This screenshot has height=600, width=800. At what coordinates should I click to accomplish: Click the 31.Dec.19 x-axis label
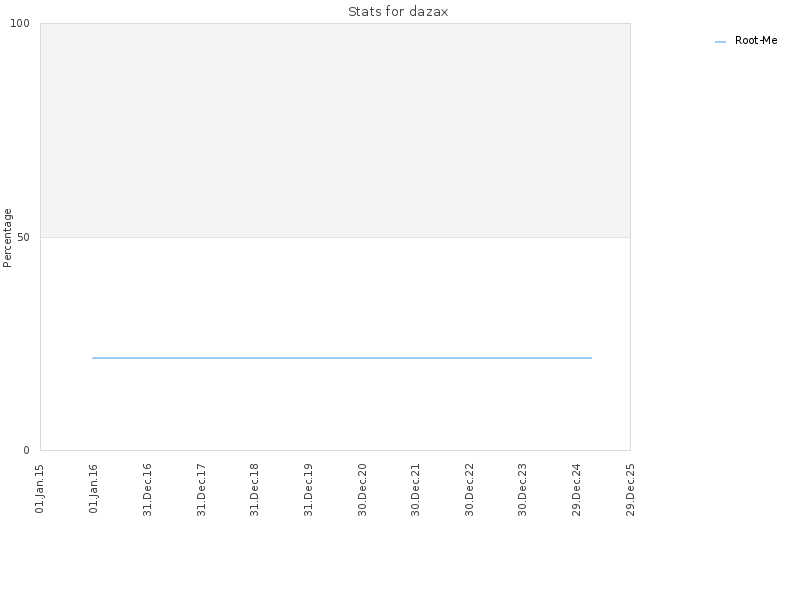click(x=308, y=490)
